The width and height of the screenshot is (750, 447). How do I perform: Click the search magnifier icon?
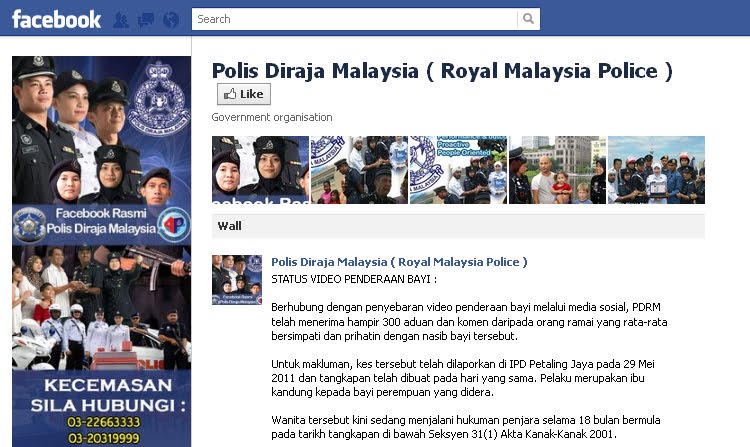pyautogui.click(x=529, y=19)
